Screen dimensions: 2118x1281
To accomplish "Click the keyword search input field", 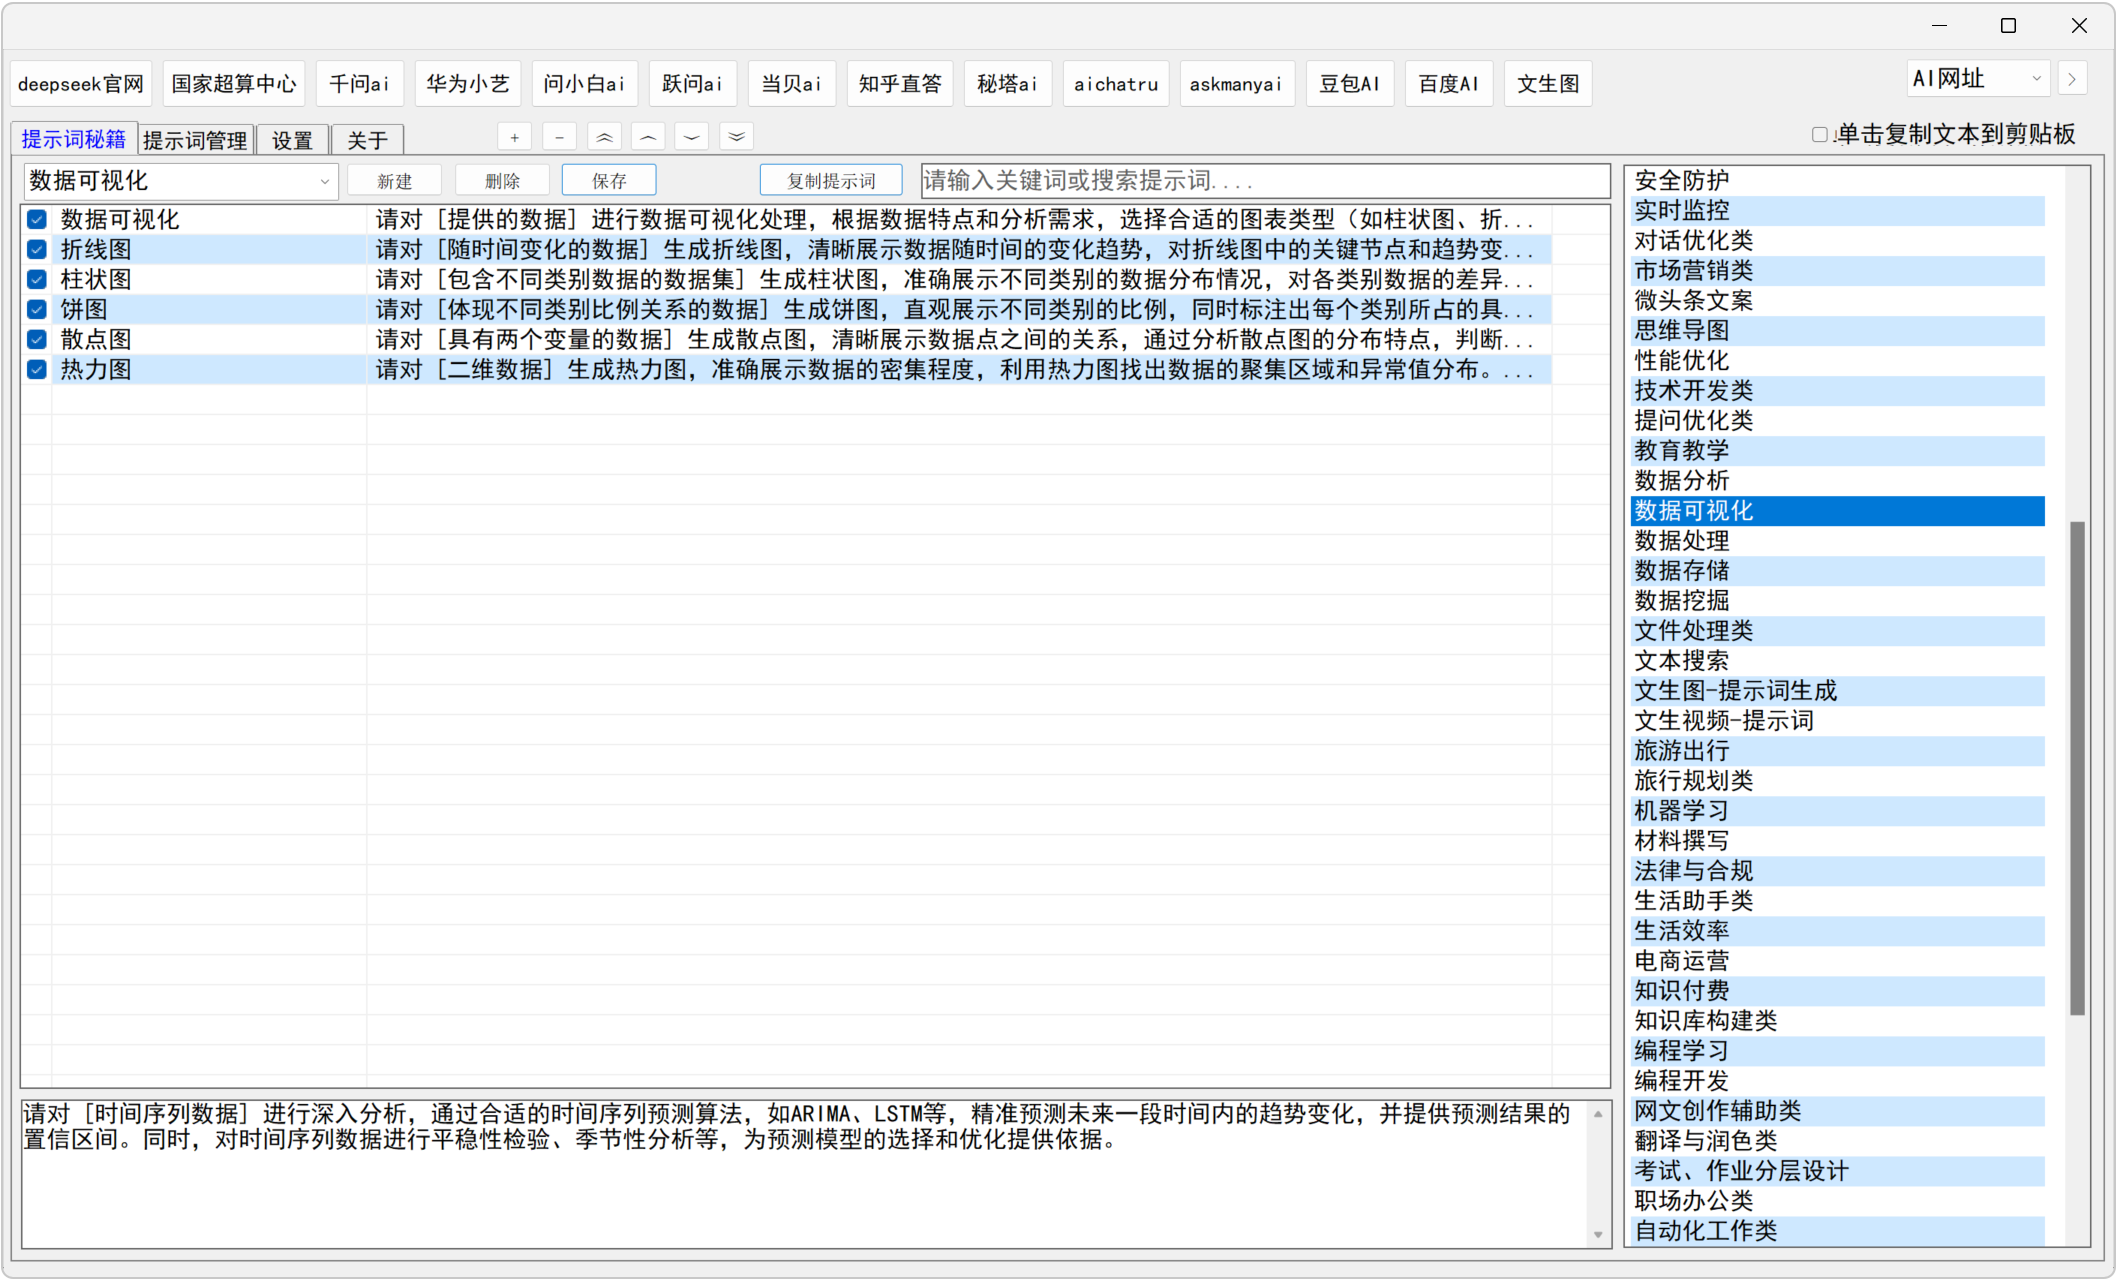I will coord(1265,181).
